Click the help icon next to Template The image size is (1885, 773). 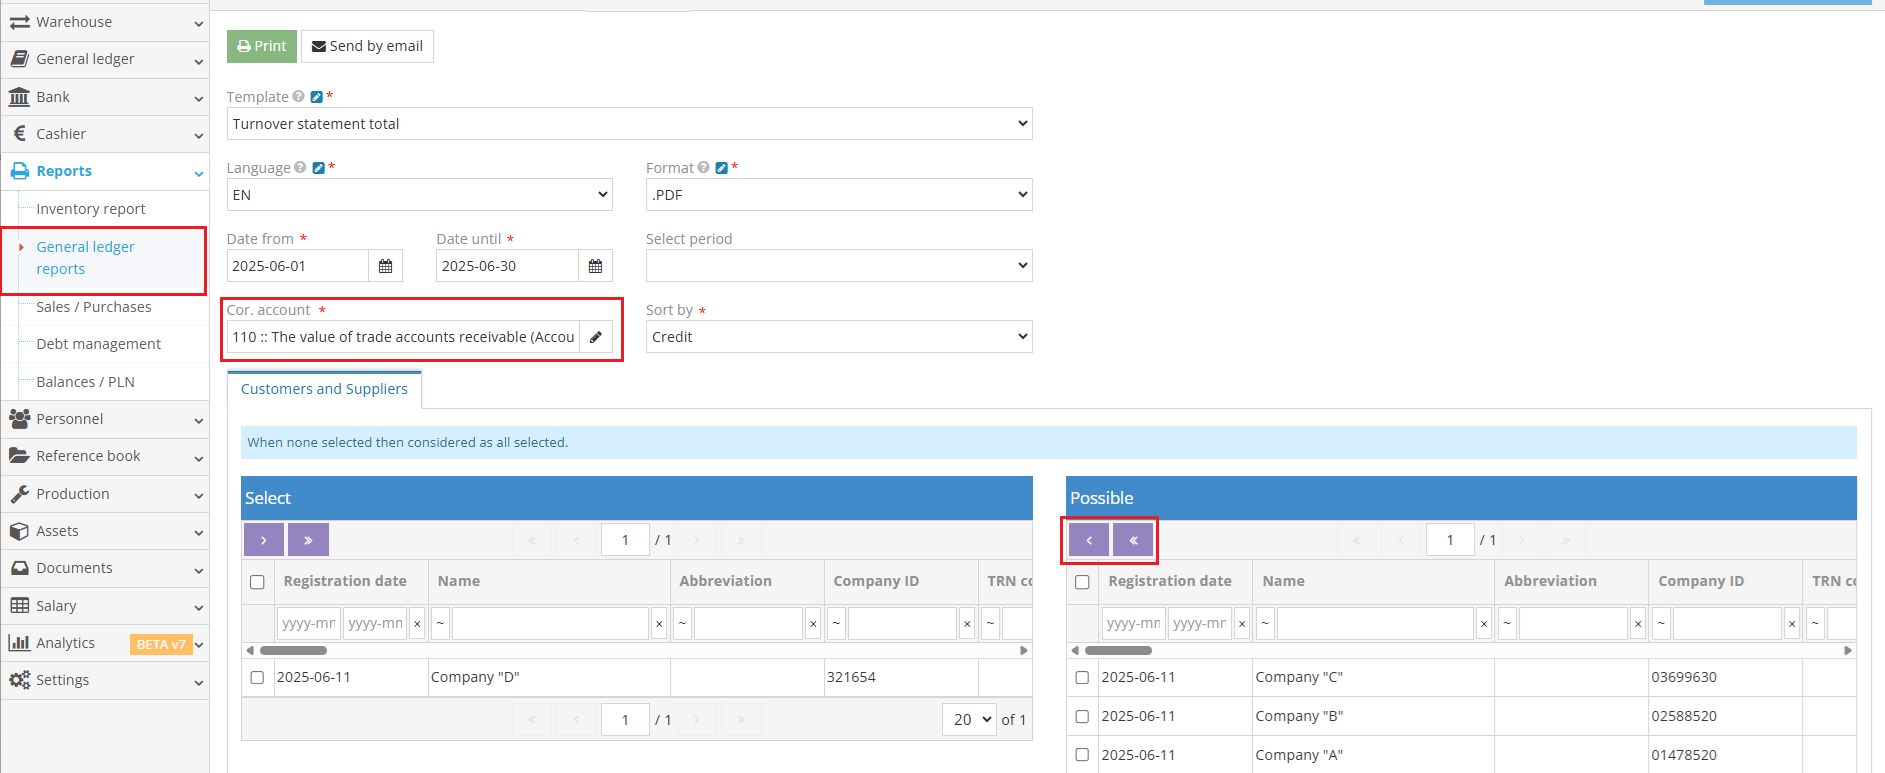(x=298, y=97)
